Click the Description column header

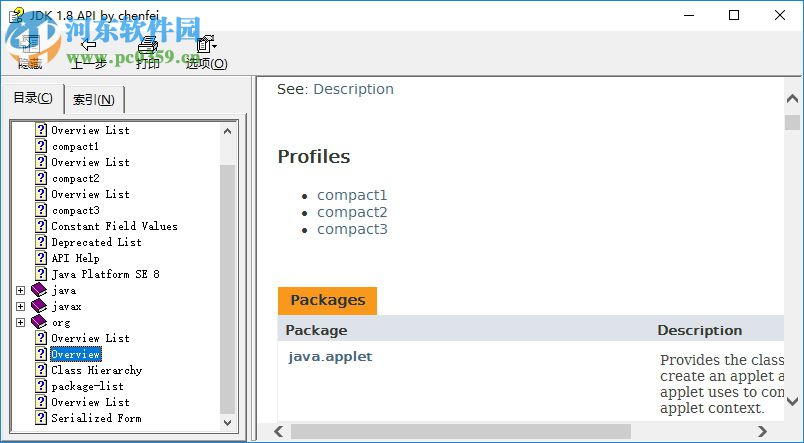click(699, 330)
